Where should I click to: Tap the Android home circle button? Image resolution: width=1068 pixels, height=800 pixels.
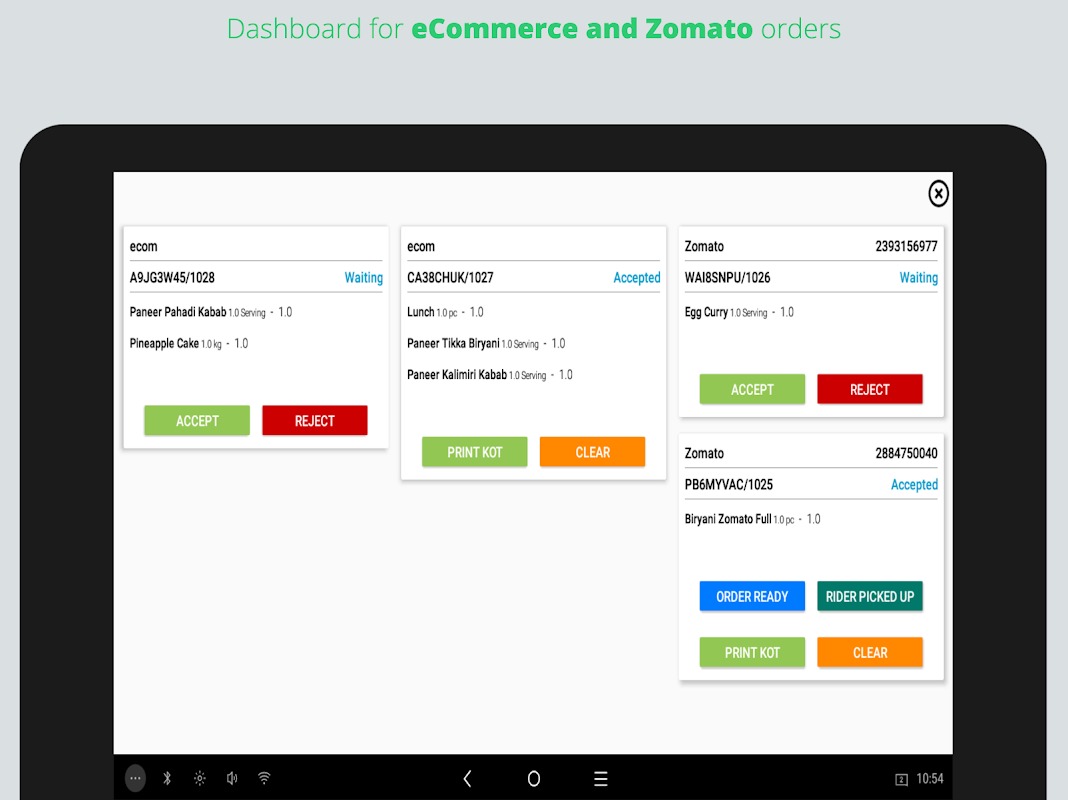(x=534, y=778)
